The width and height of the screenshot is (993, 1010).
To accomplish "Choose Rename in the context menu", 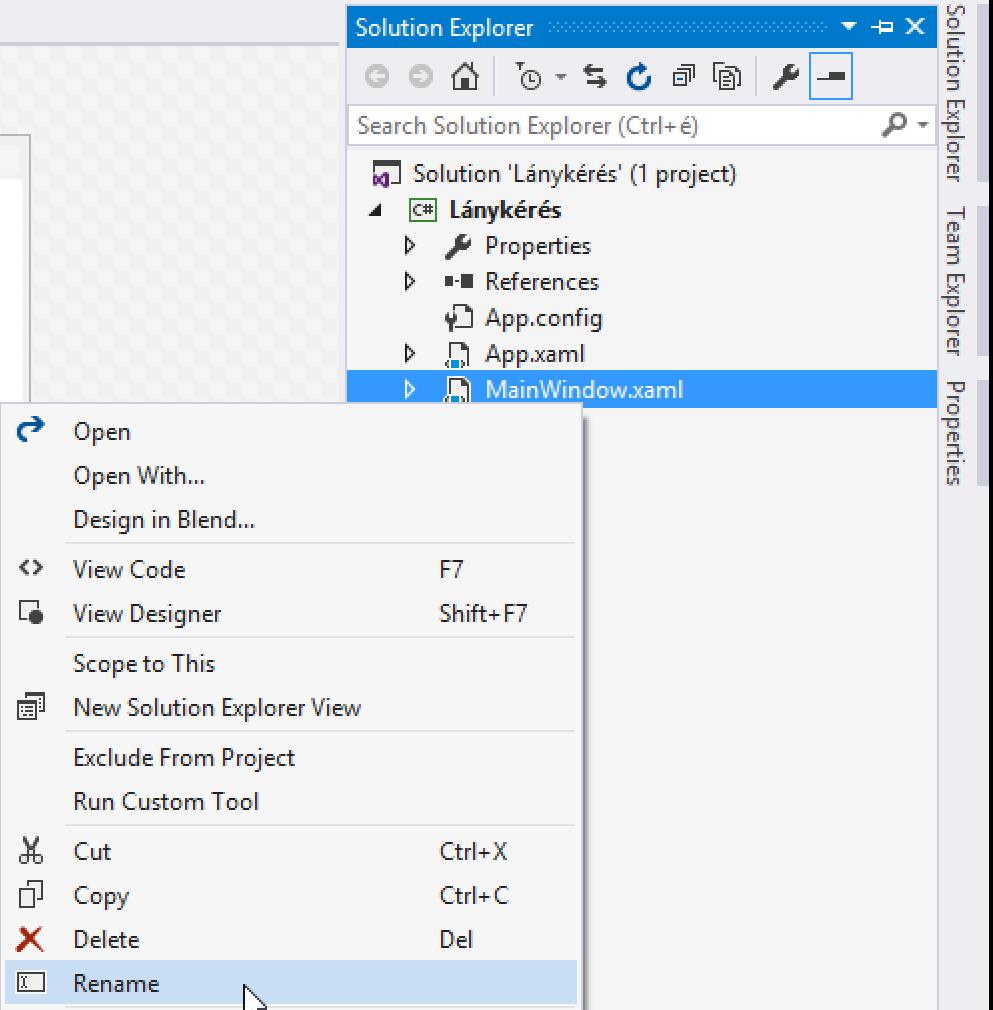I will pyautogui.click(x=290, y=984).
